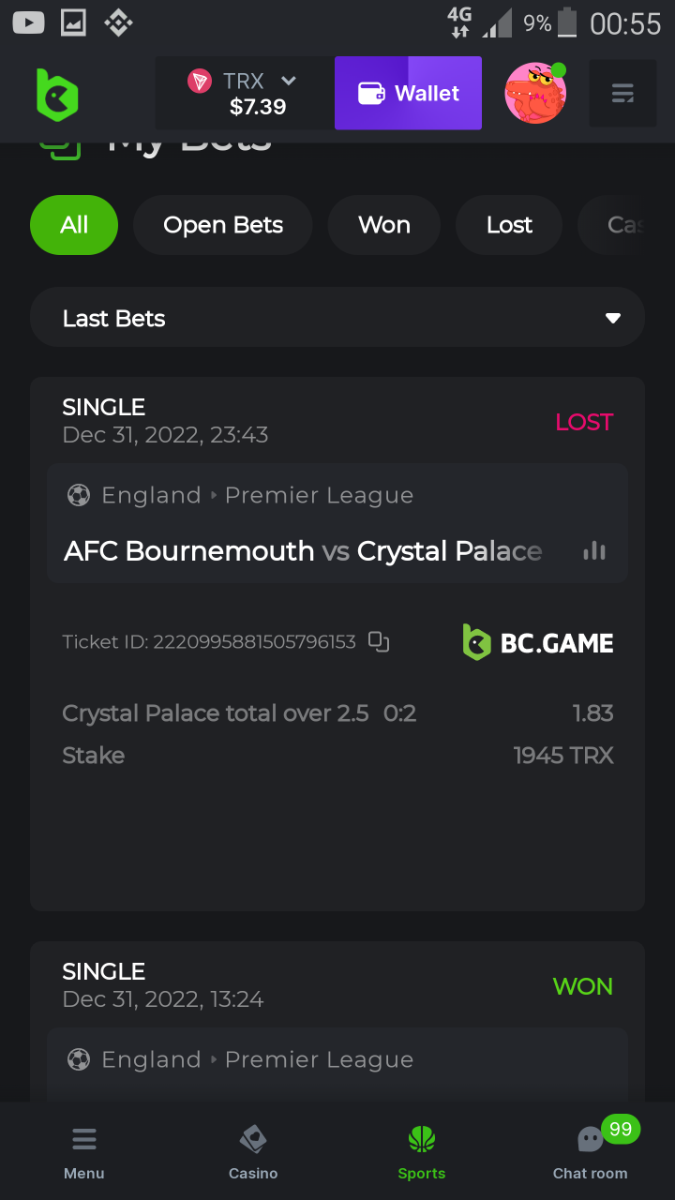Open the hamburger menu icon top right
Image resolution: width=675 pixels, height=1200 pixels.
622,94
